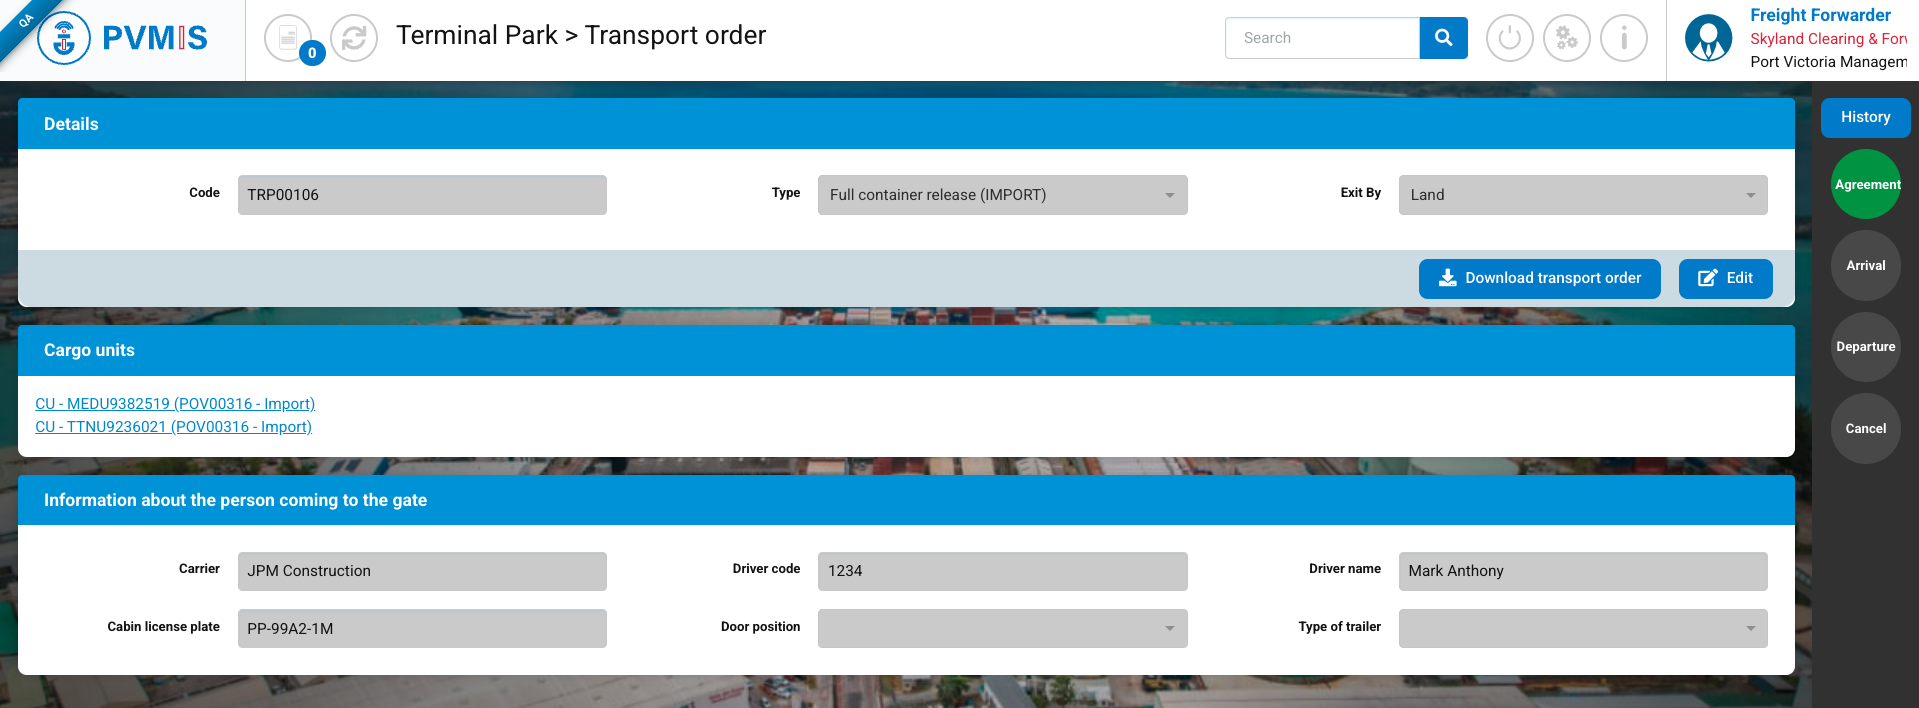Click into the Search input field
1919x708 pixels.
tap(1321, 38)
